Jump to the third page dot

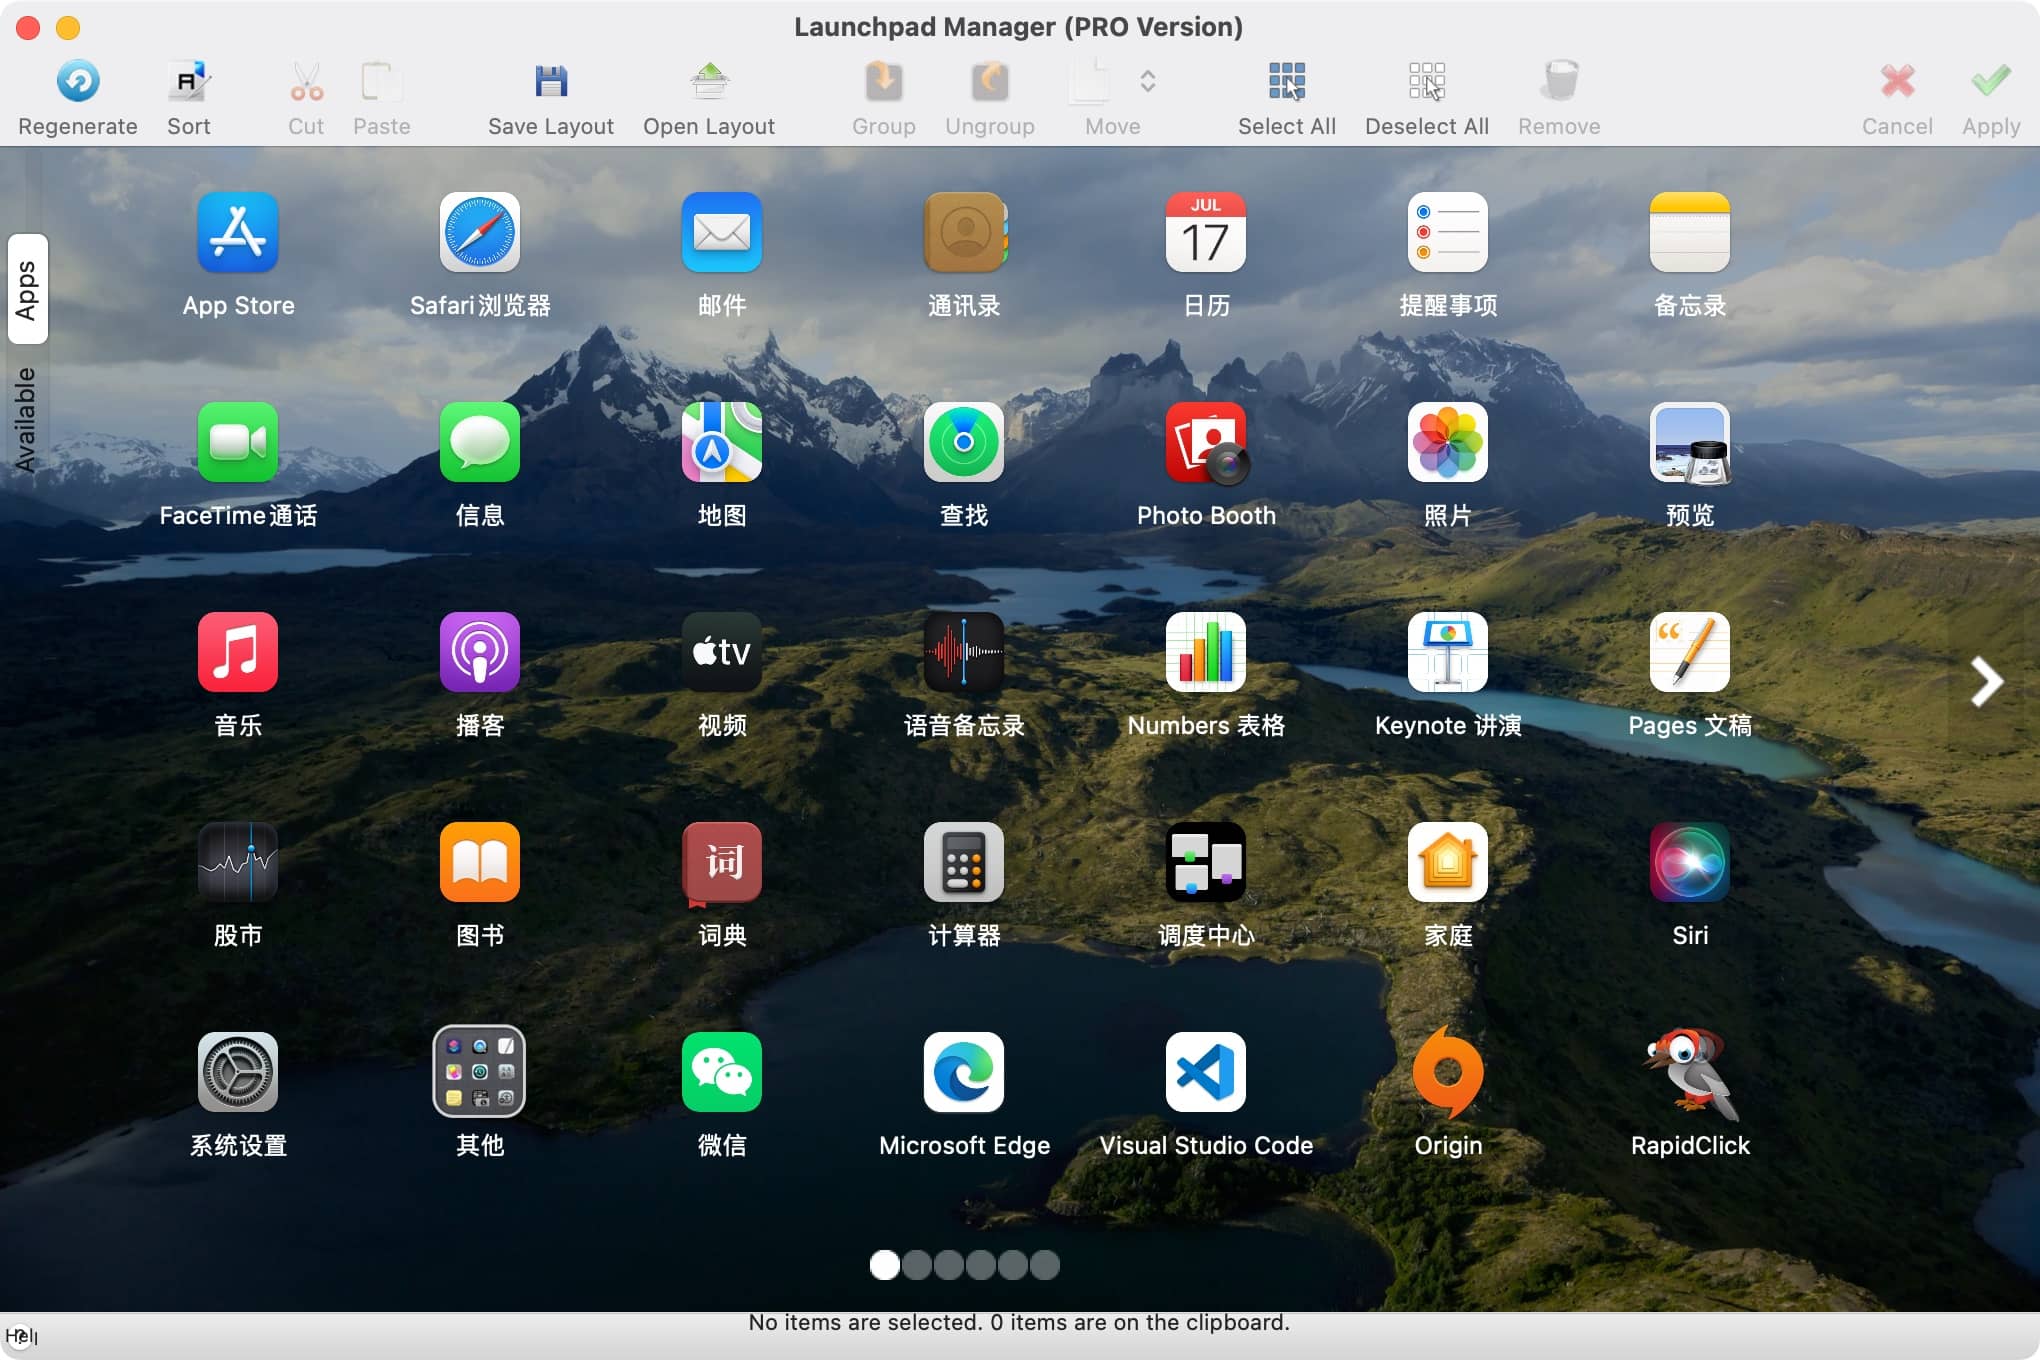pos(949,1265)
